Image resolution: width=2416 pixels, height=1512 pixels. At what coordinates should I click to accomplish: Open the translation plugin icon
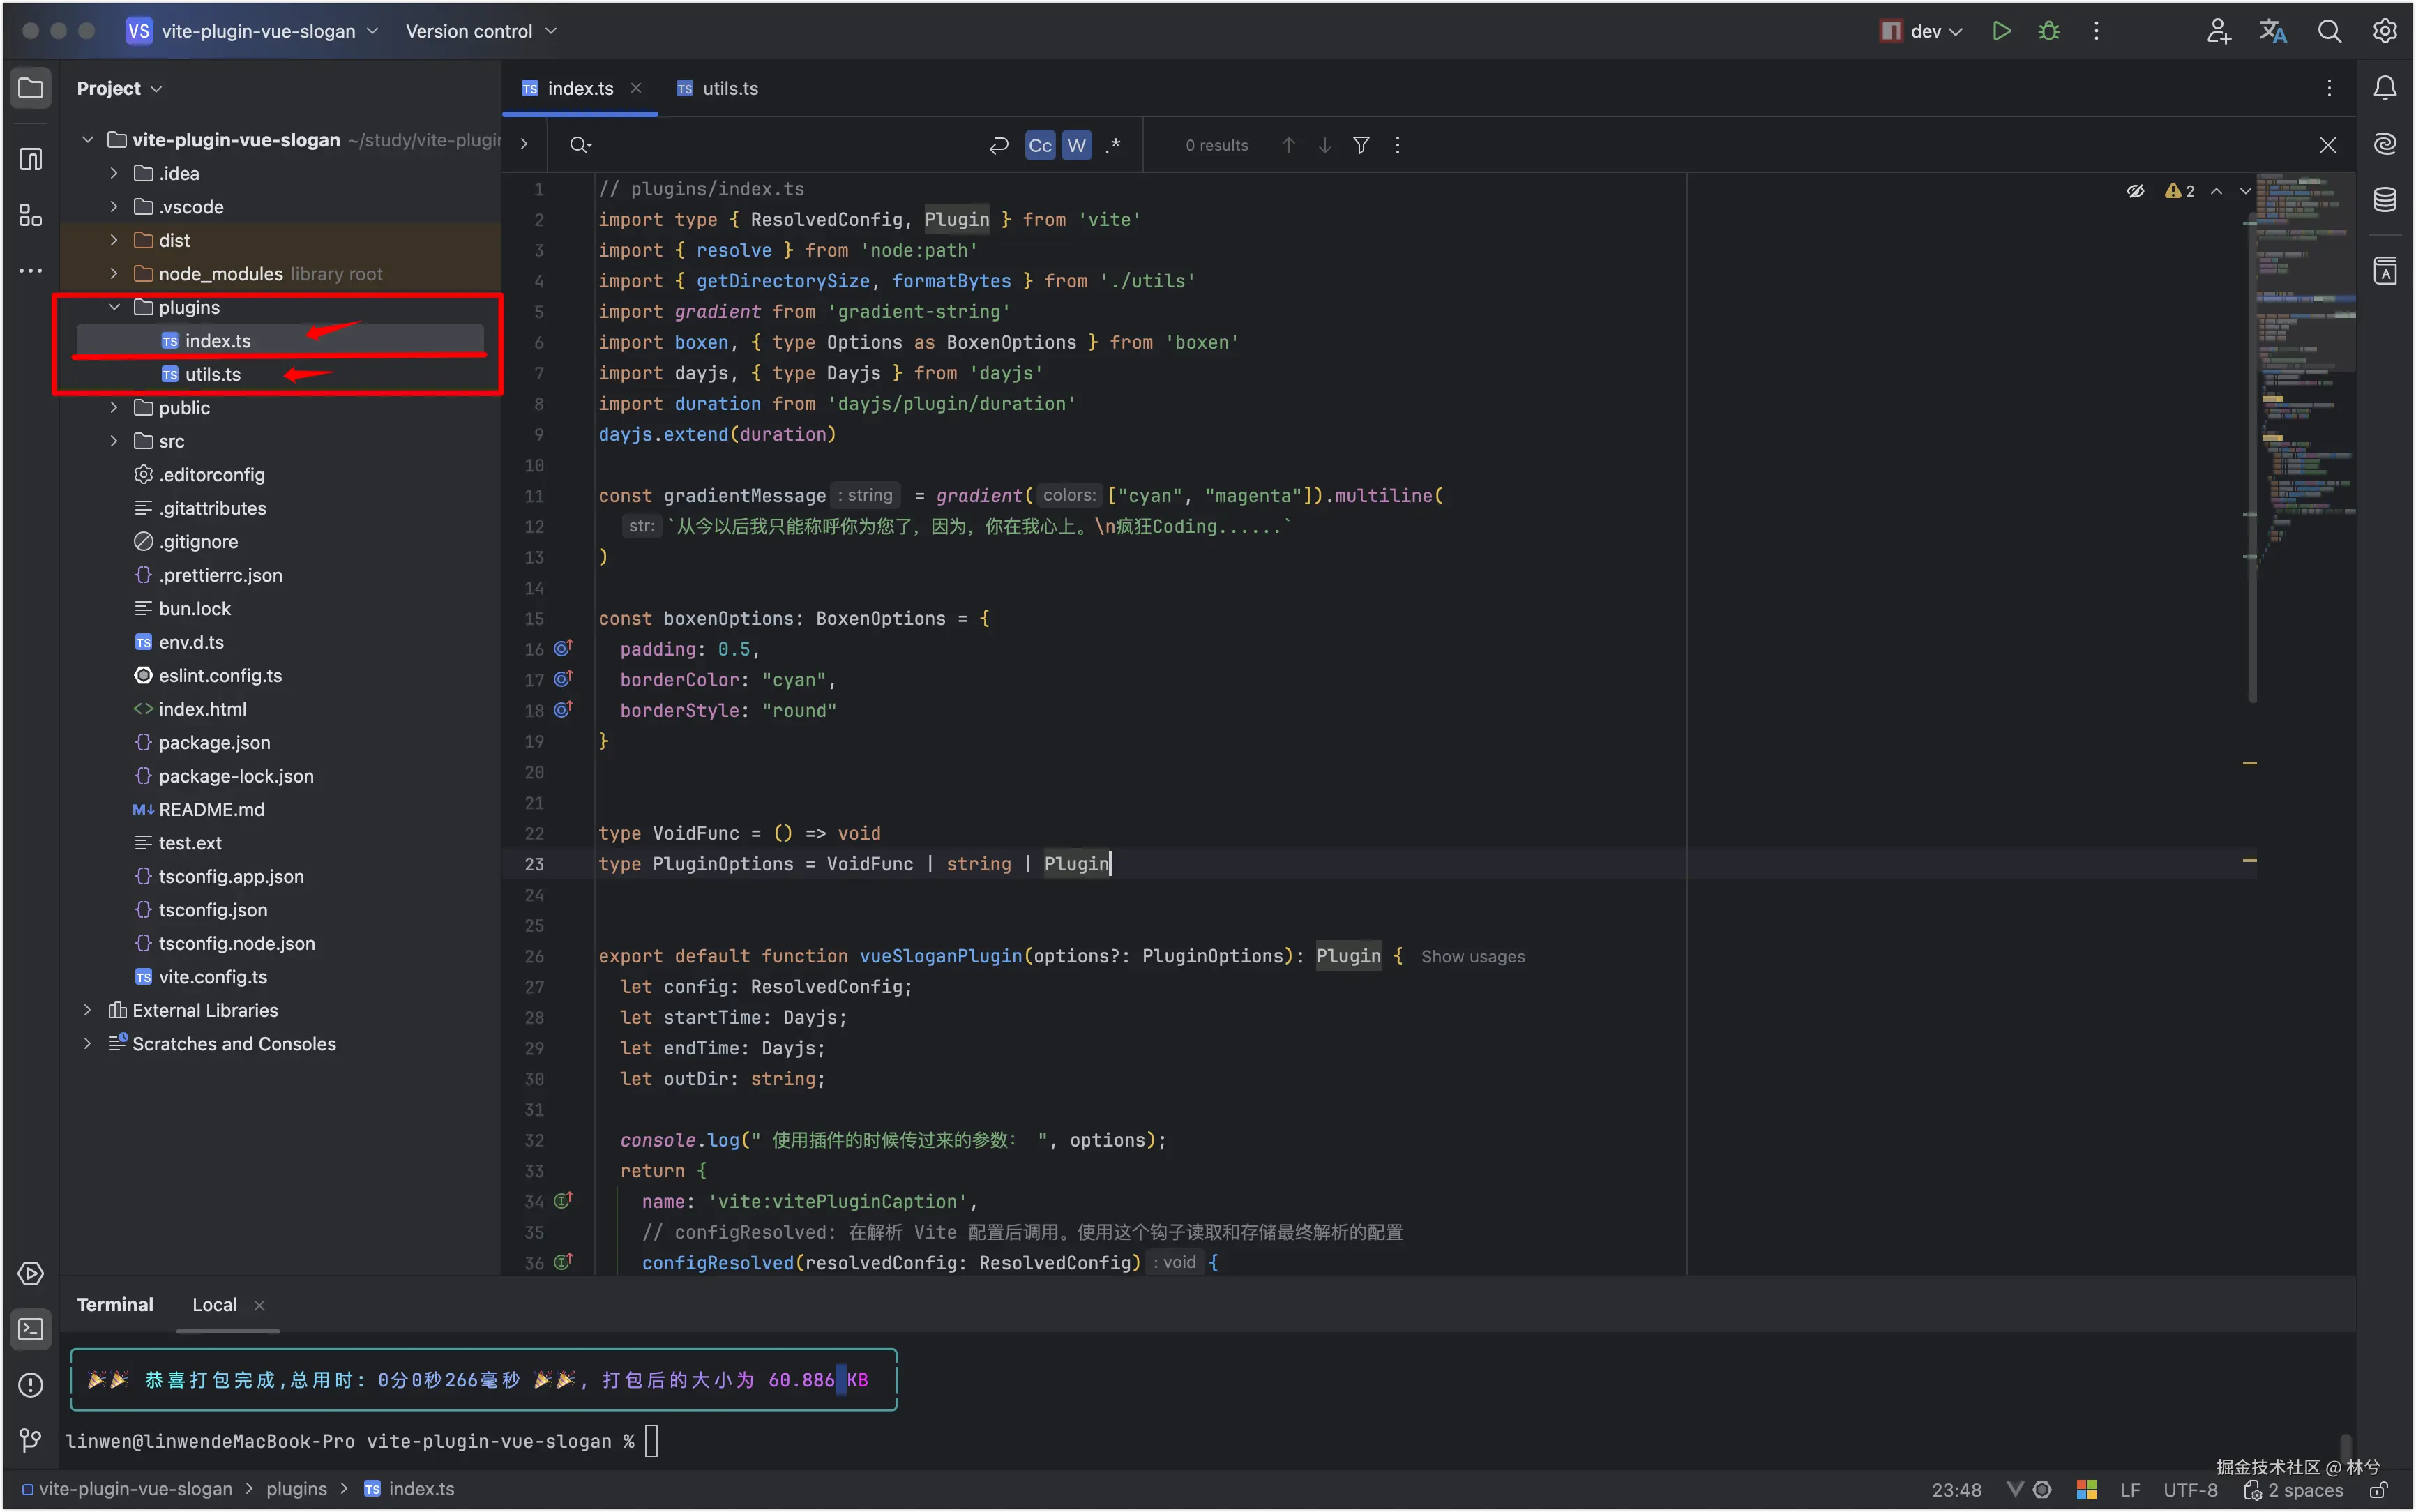(x=2273, y=31)
